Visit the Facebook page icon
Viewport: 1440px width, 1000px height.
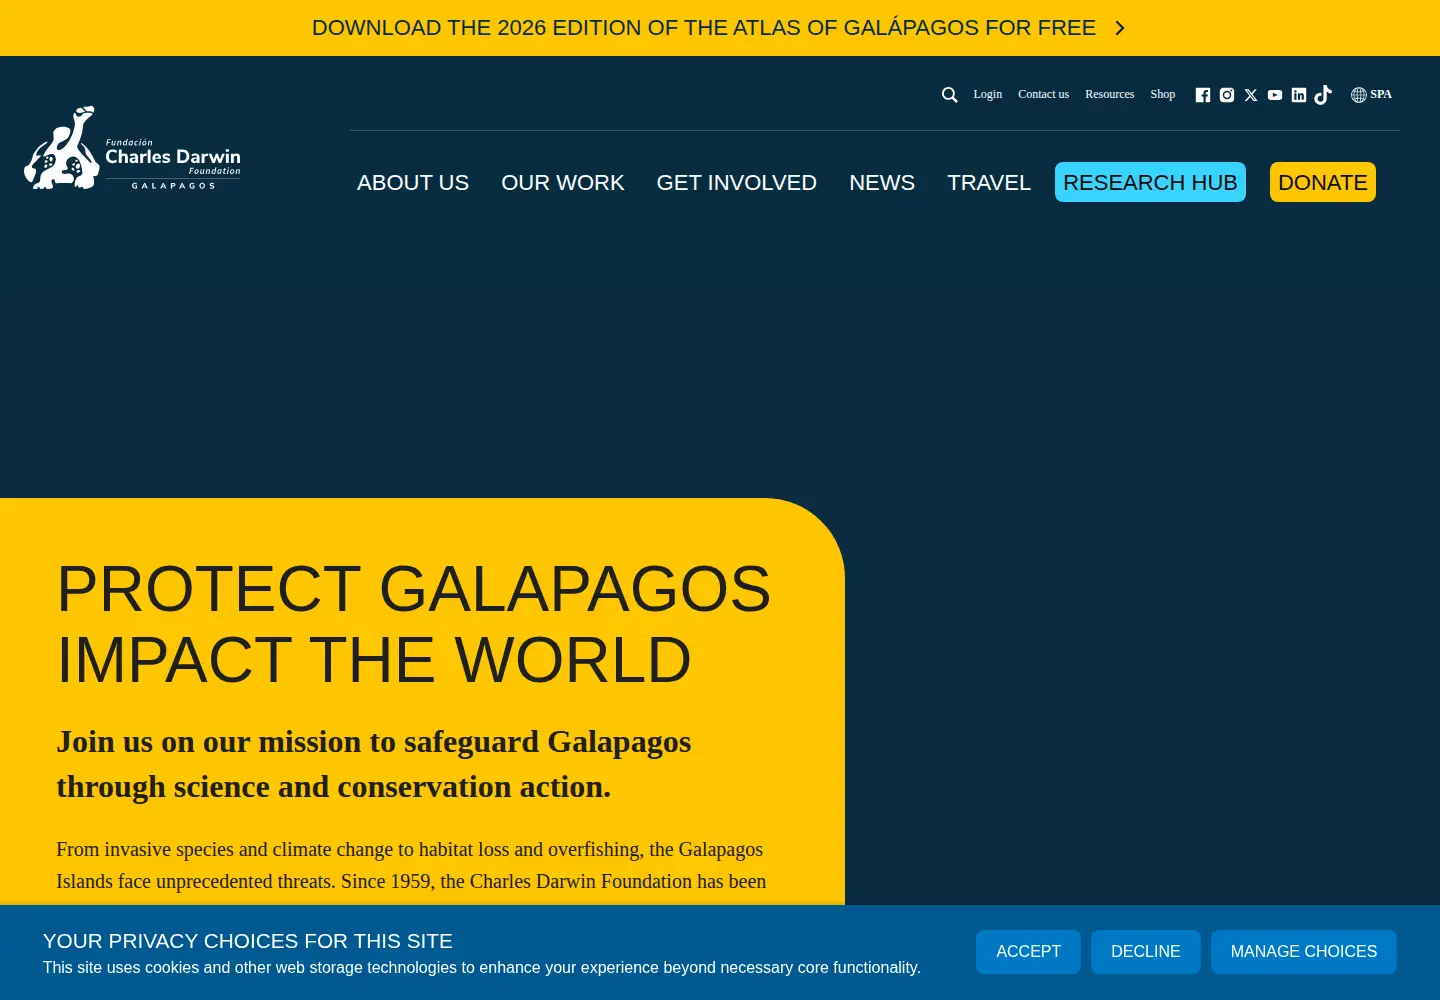click(x=1203, y=95)
